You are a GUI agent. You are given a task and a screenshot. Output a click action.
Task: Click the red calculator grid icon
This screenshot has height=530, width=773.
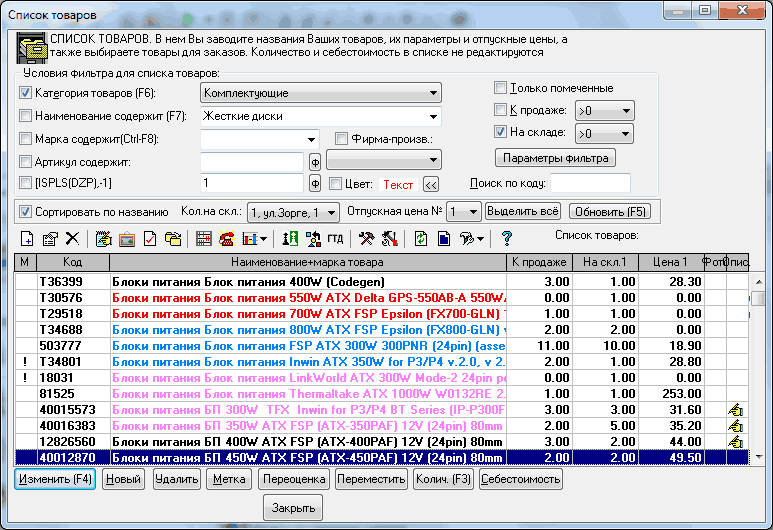click(204, 238)
